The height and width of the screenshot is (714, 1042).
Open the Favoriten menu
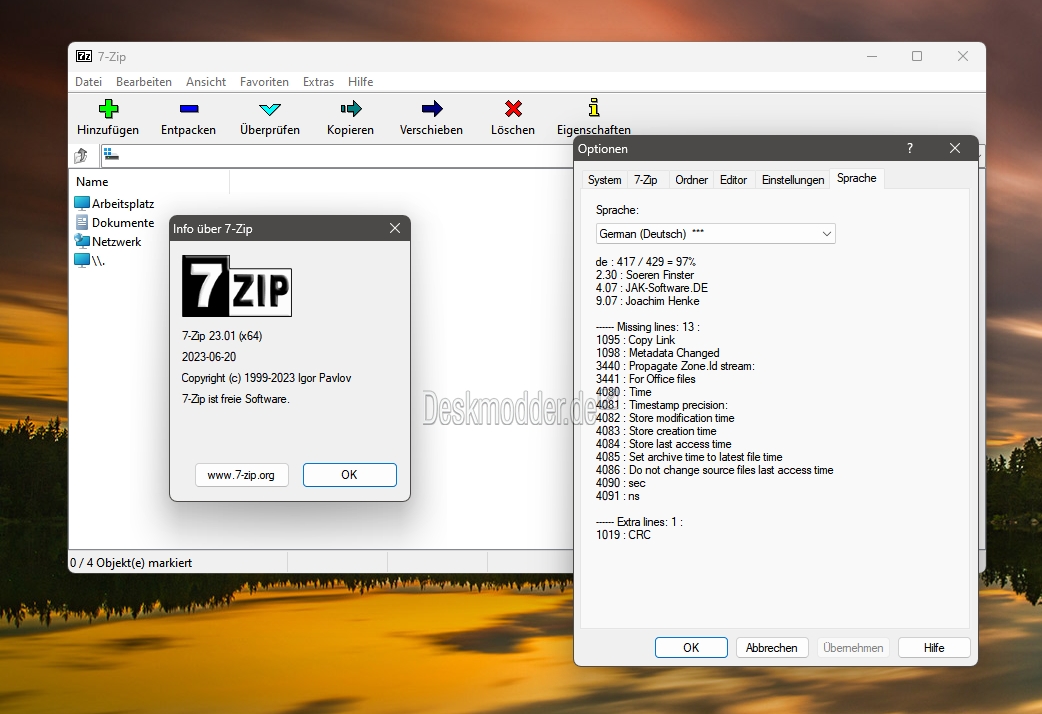pos(264,82)
